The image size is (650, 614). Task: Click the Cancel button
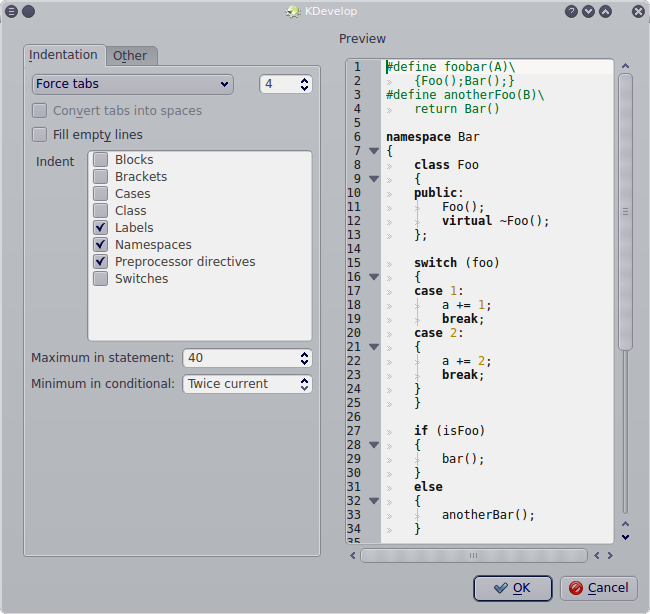[599, 588]
